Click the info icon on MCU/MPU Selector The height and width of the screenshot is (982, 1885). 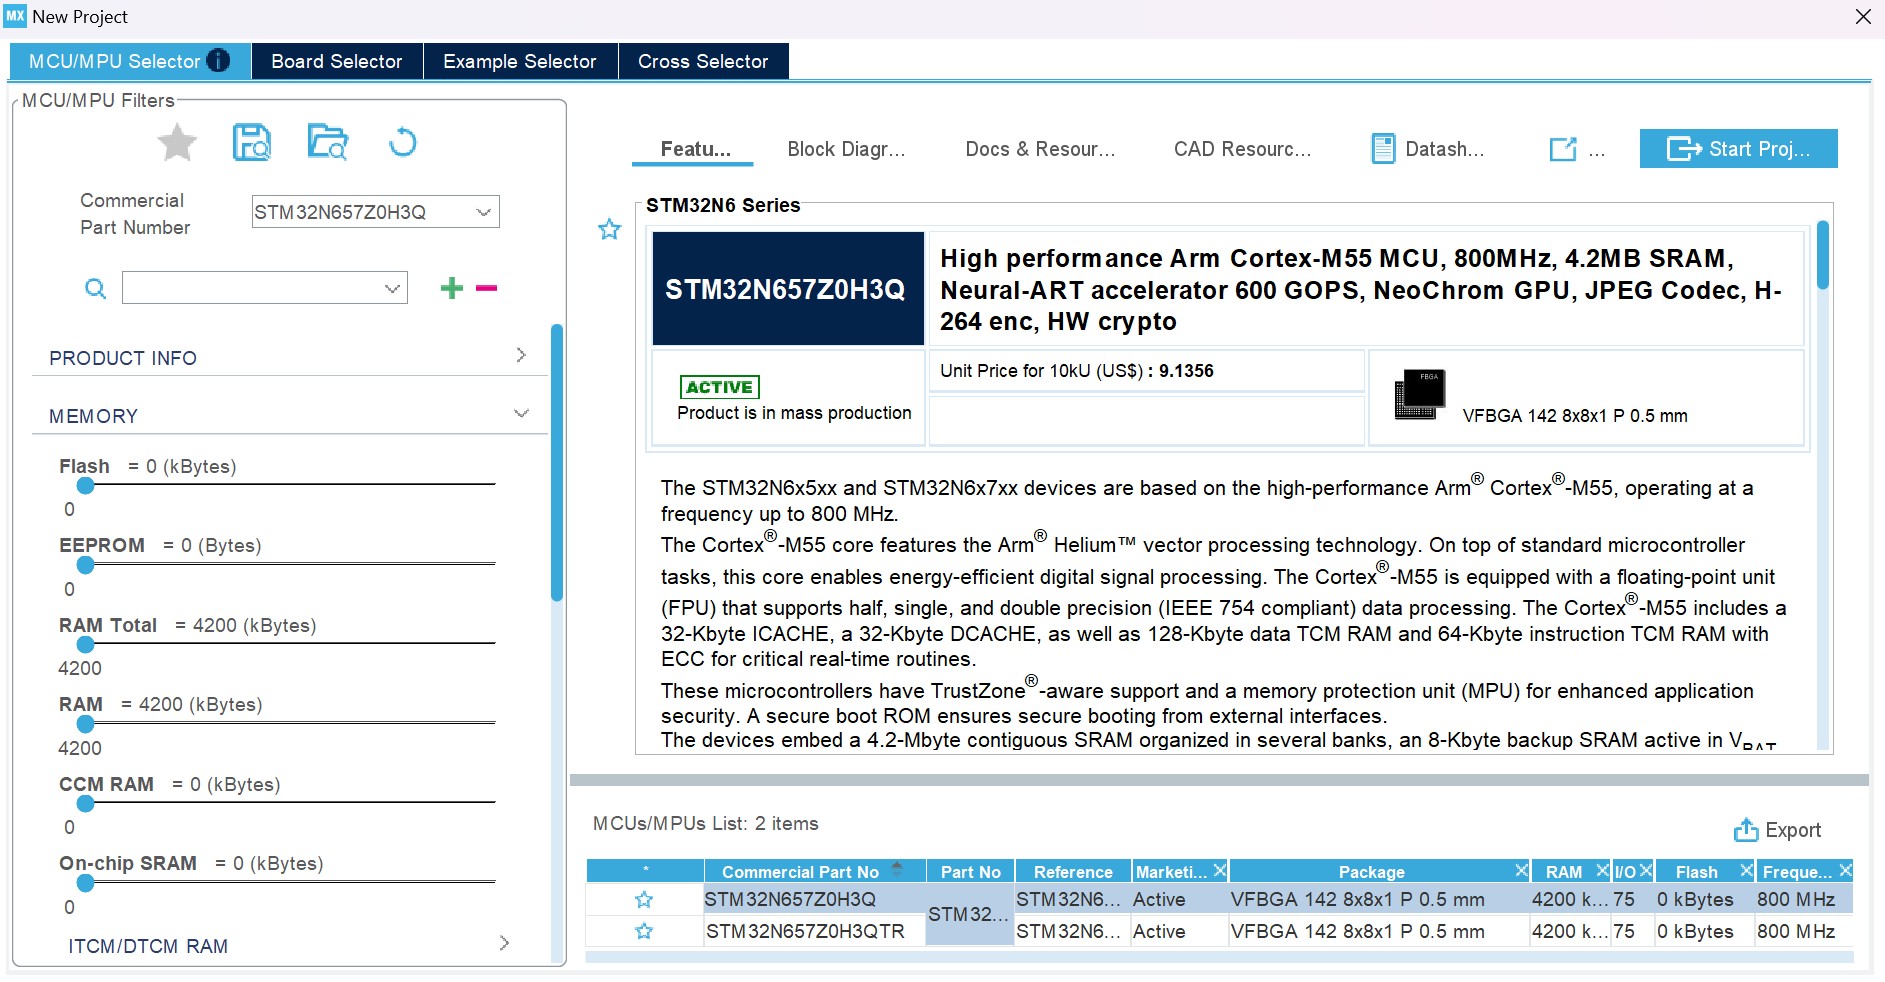pyautogui.click(x=218, y=61)
